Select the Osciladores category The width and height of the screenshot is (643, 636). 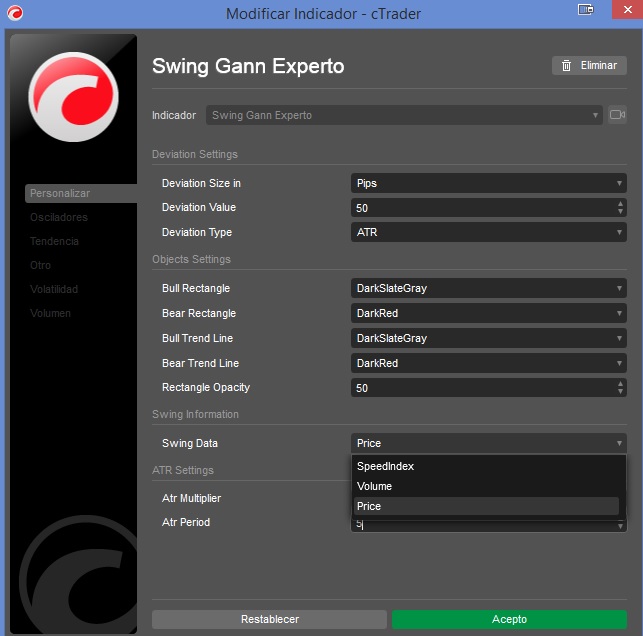(x=59, y=217)
